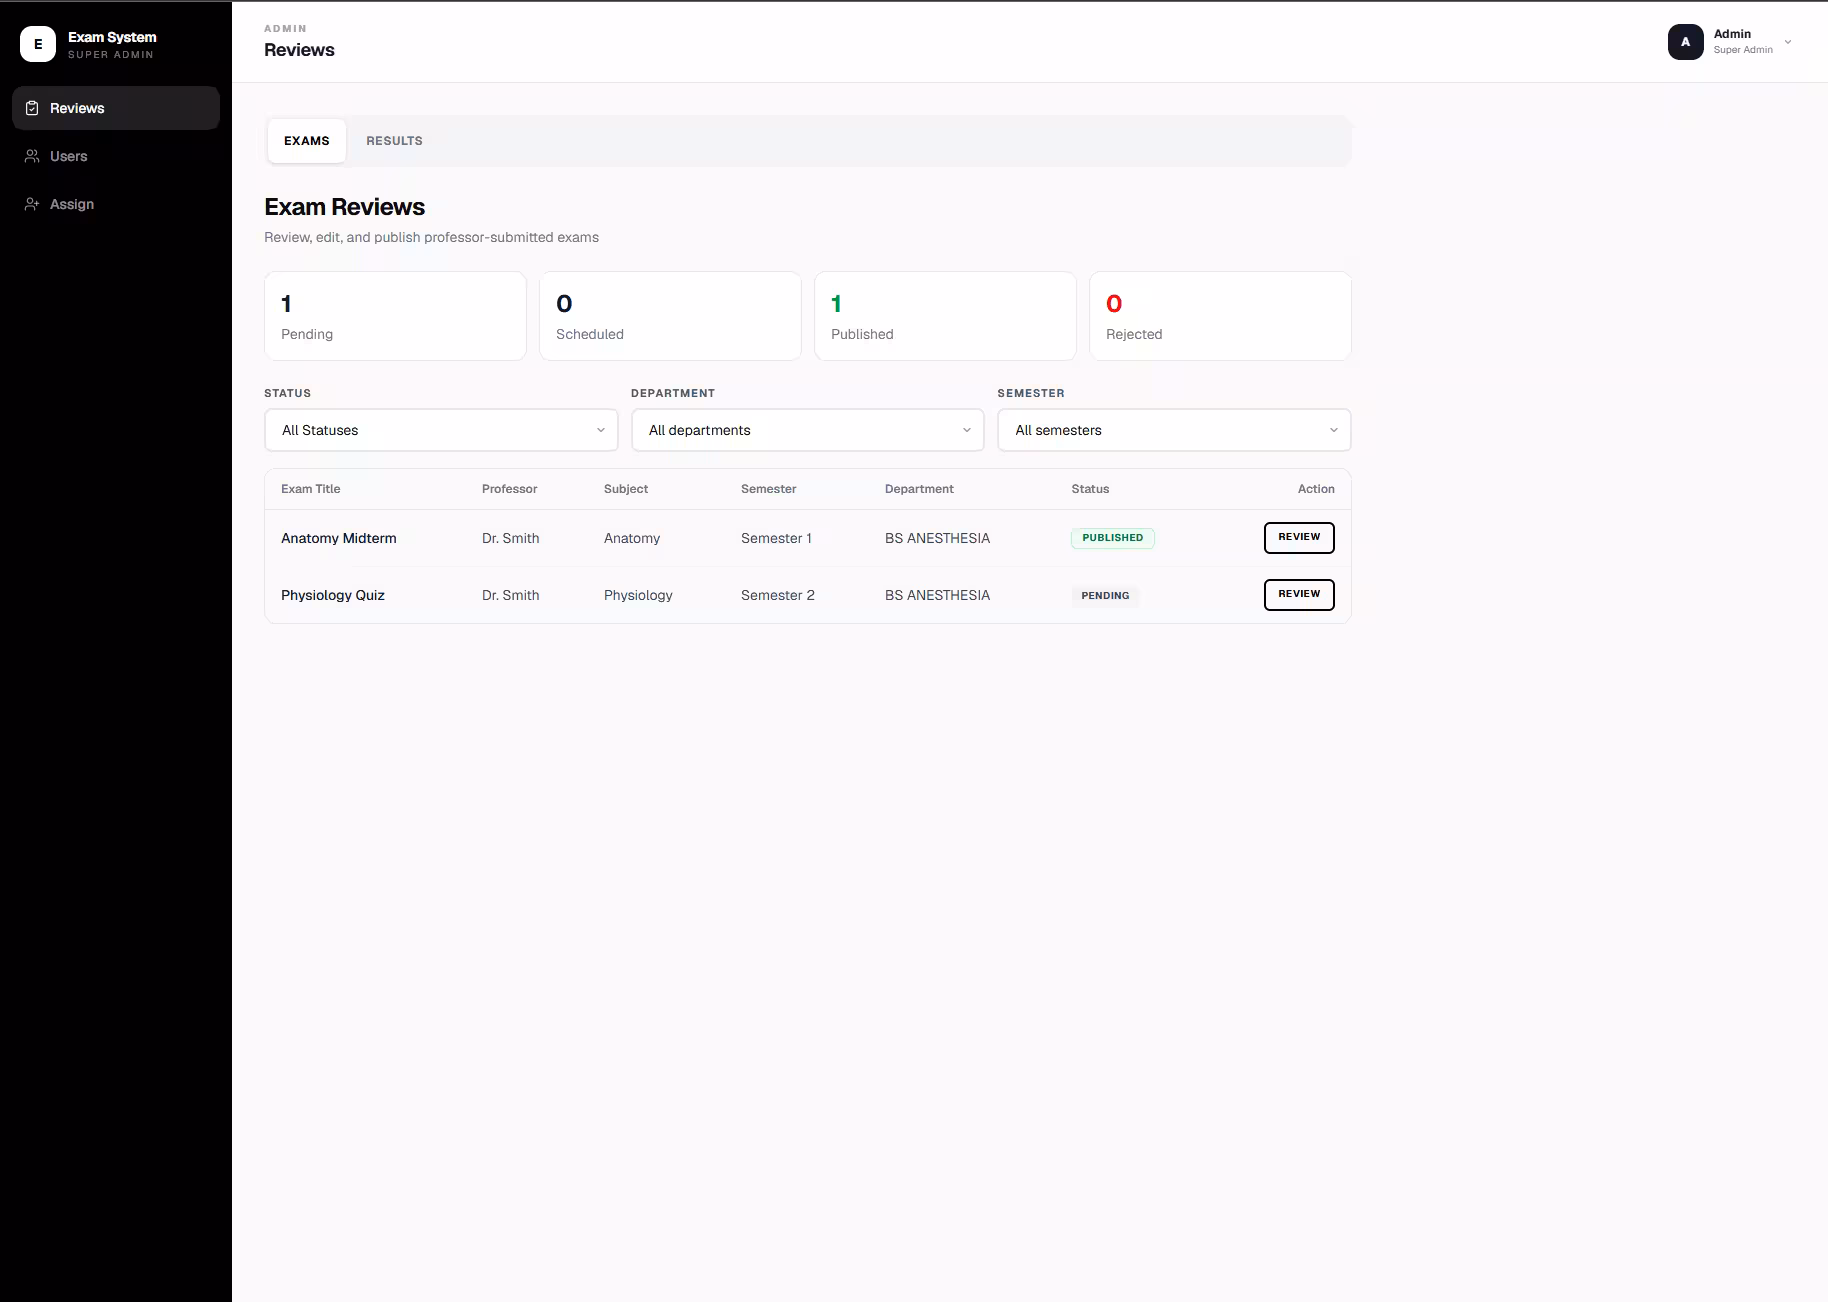The image size is (1828, 1302).
Task: Click the Super Admin role label
Action: (x=1743, y=50)
